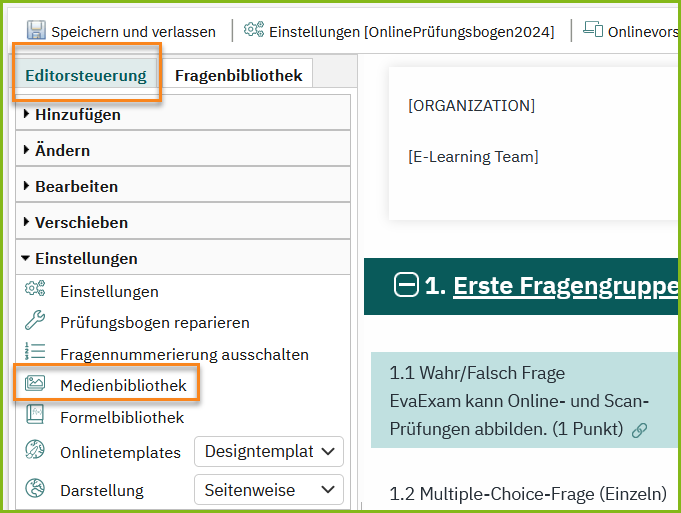Expand the Verschieben section
Image resolution: width=681 pixels, height=513 pixels.
click(x=183, y=222)
